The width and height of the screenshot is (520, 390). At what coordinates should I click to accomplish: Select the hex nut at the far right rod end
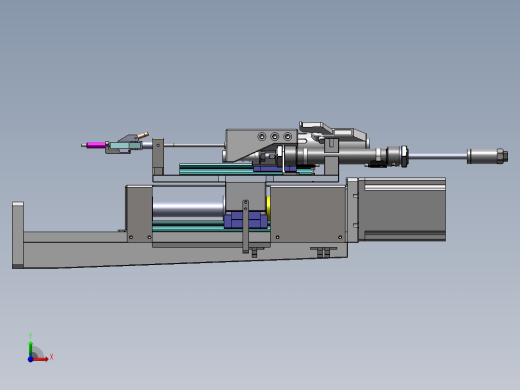click(502, 156)
